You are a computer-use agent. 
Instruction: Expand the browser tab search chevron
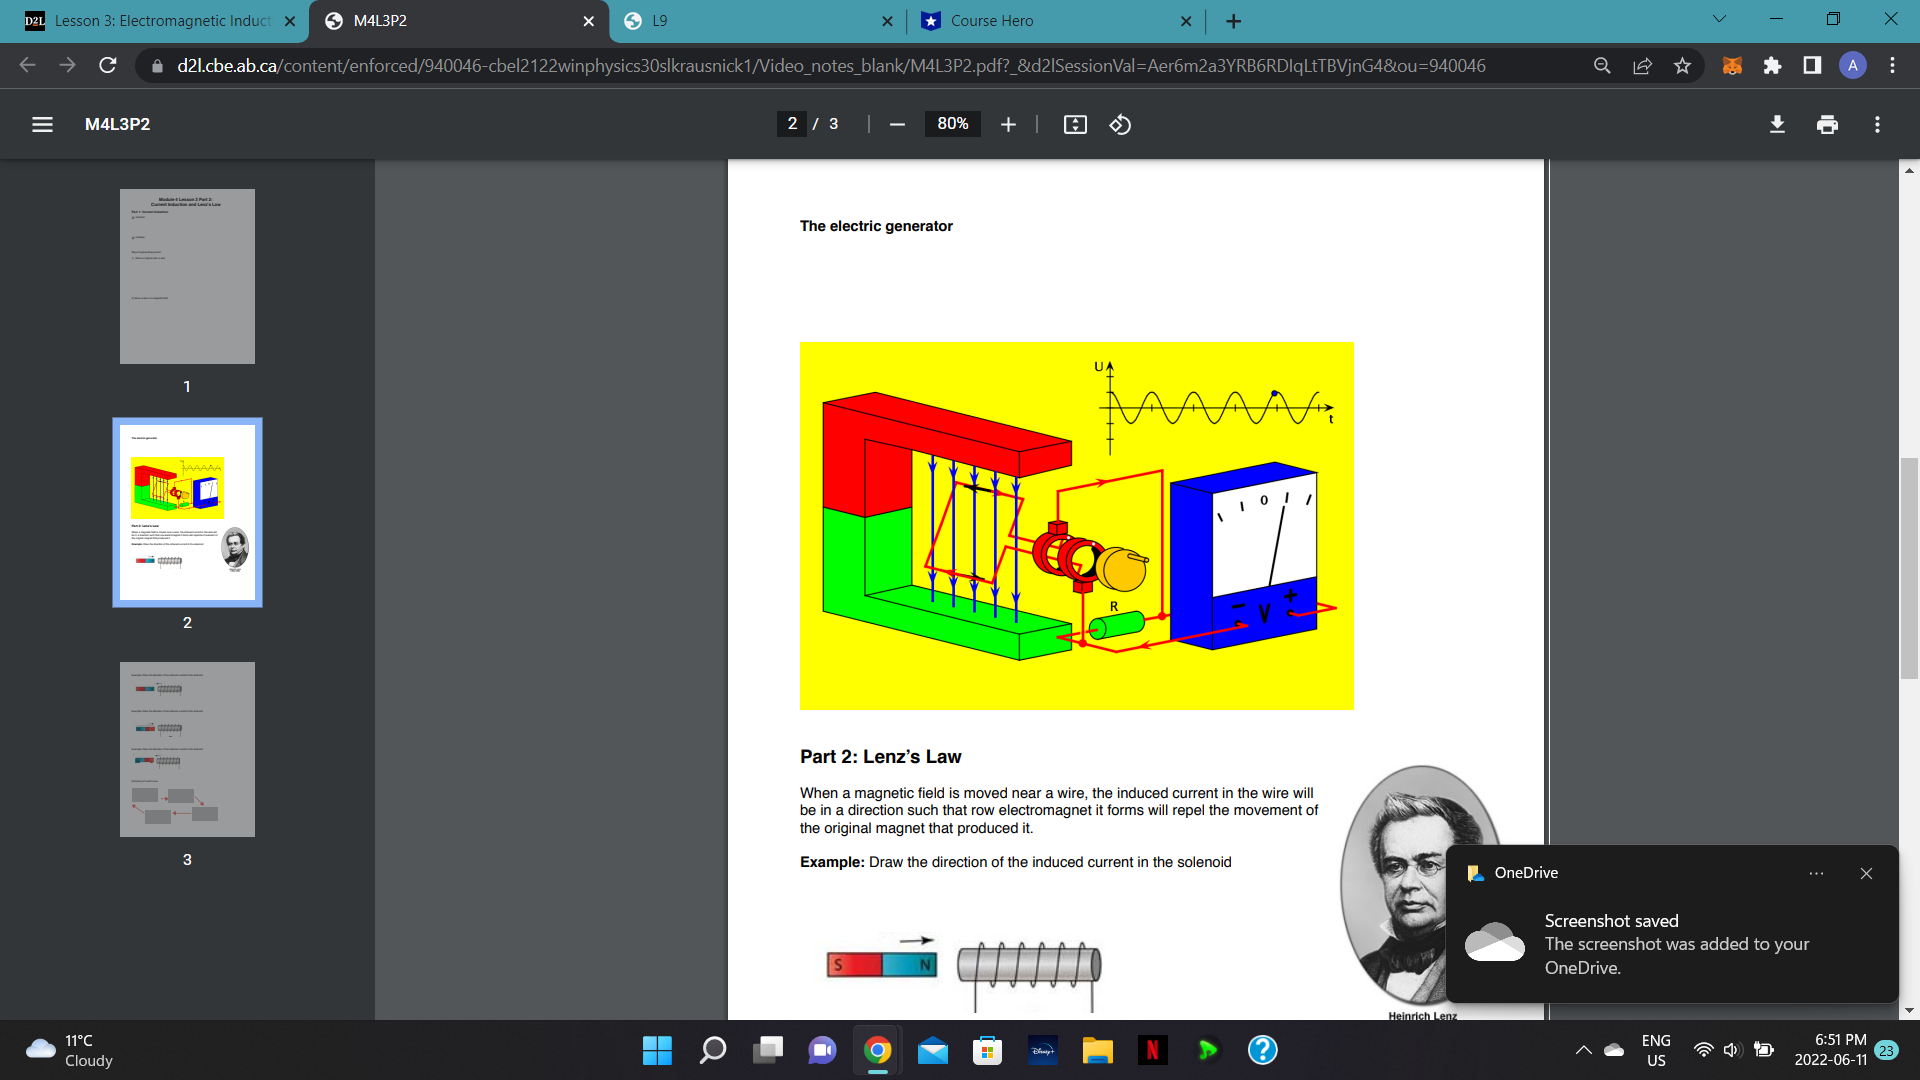1718,18
